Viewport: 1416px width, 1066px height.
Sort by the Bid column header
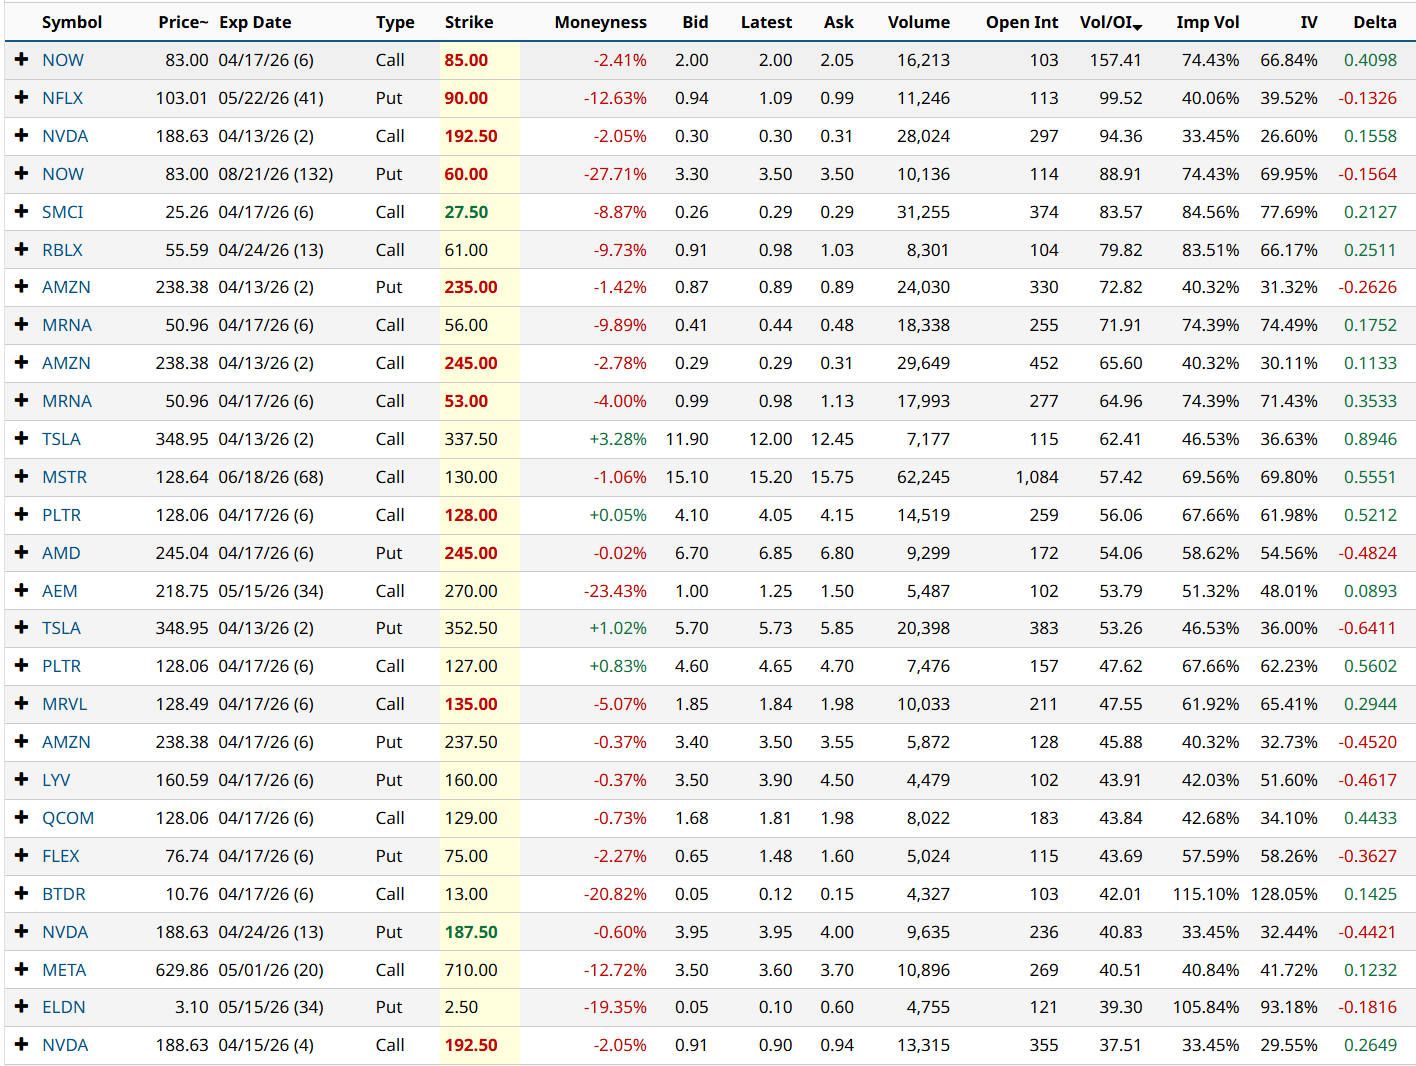click(x=695, y=22)
